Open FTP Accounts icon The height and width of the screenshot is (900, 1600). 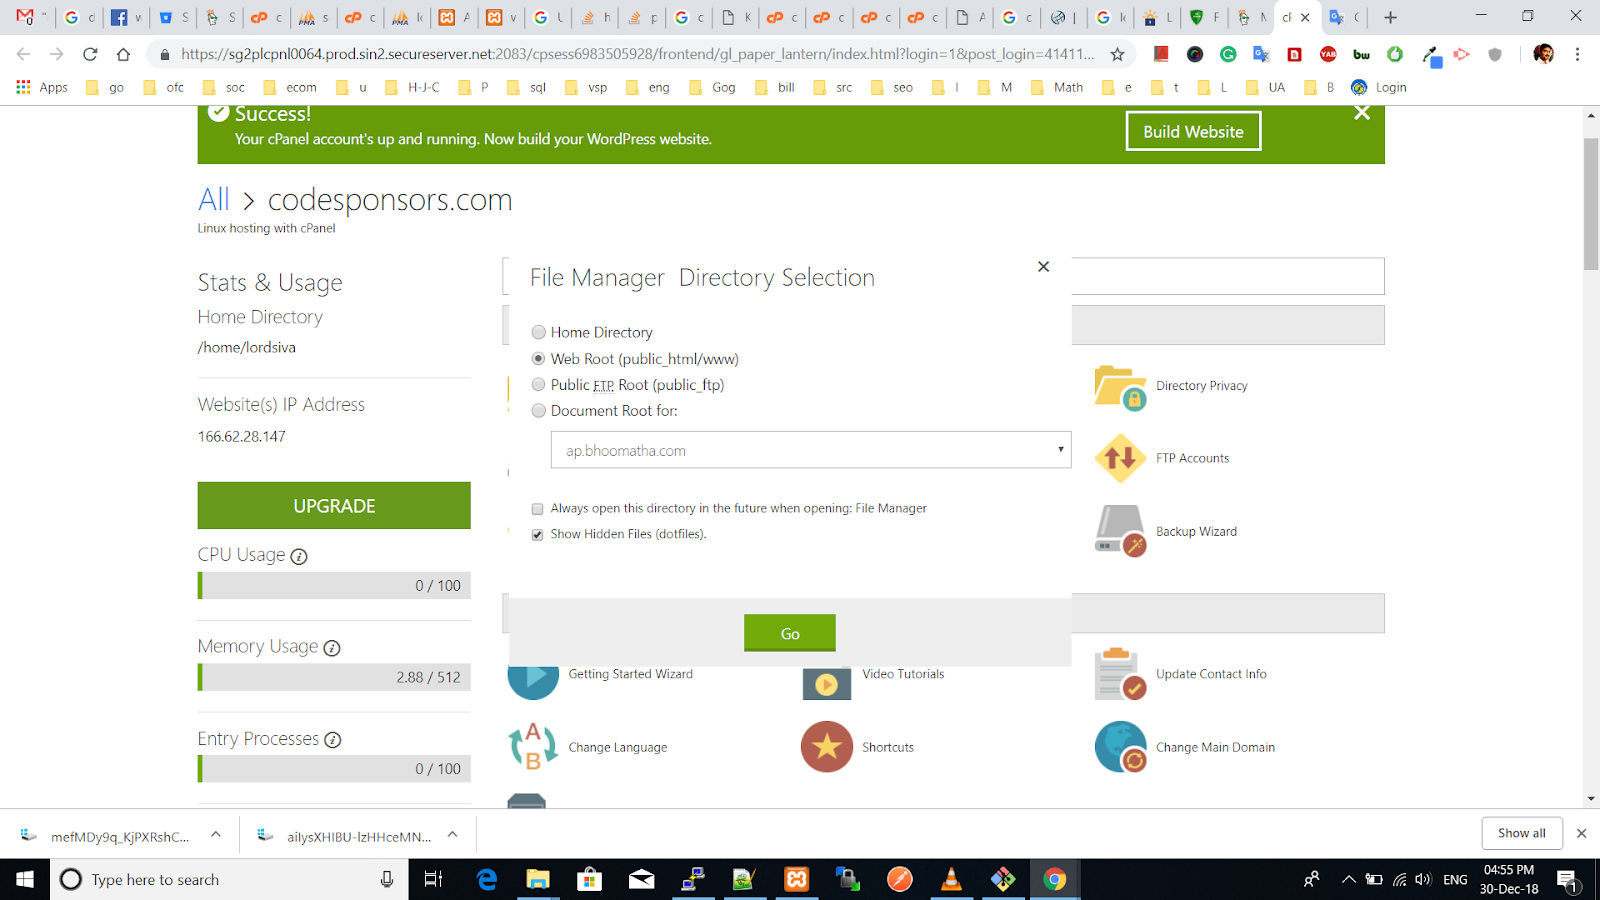pos(1120,459)
